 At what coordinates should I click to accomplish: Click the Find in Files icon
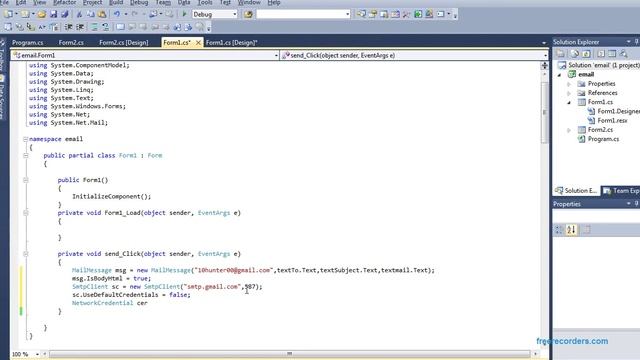[x=248, y=14]
